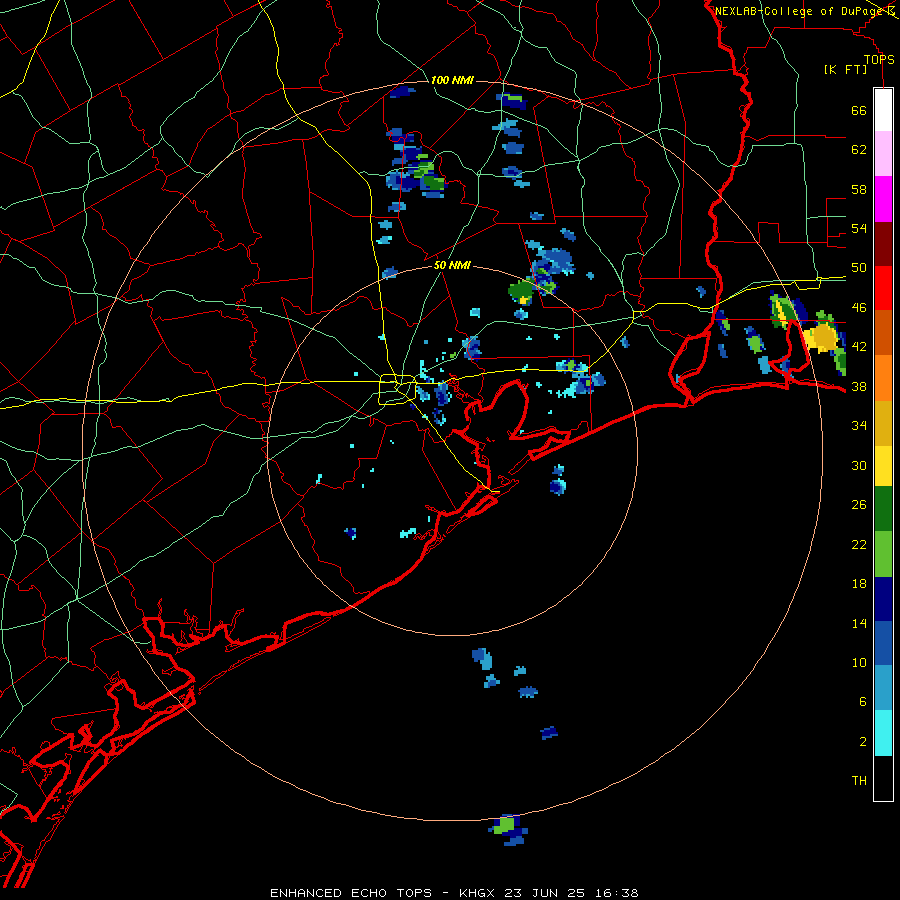Select the dark green legend swatch
The image size is (900, 900).
point(883,509)
